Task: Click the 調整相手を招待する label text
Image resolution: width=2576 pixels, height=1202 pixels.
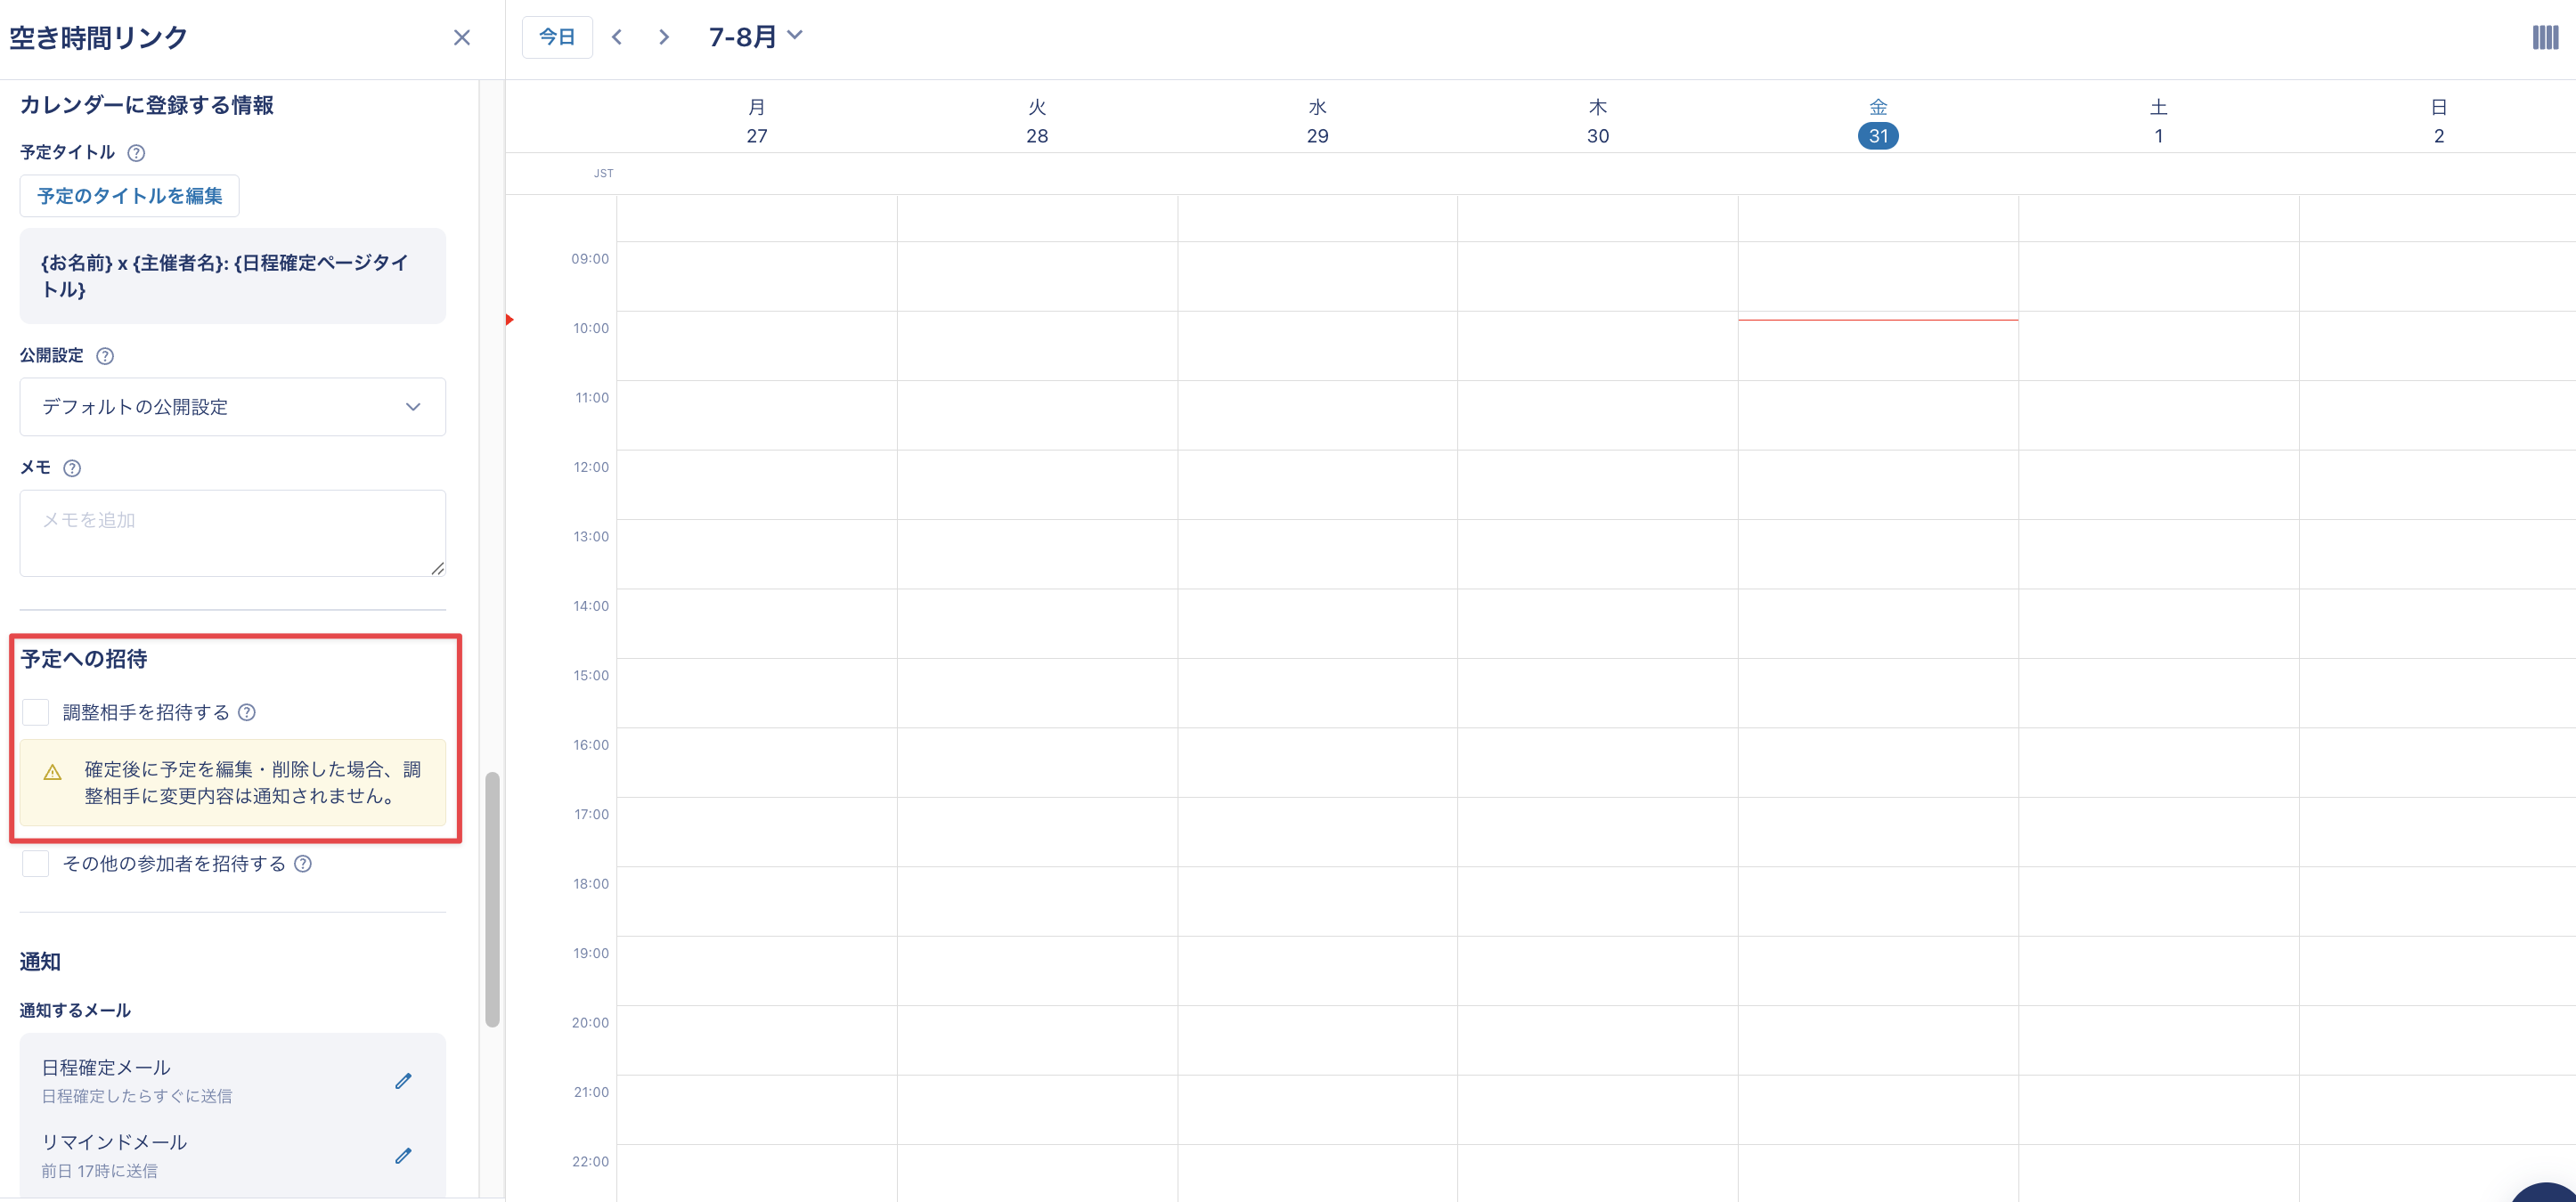Action: click(146, 712)
